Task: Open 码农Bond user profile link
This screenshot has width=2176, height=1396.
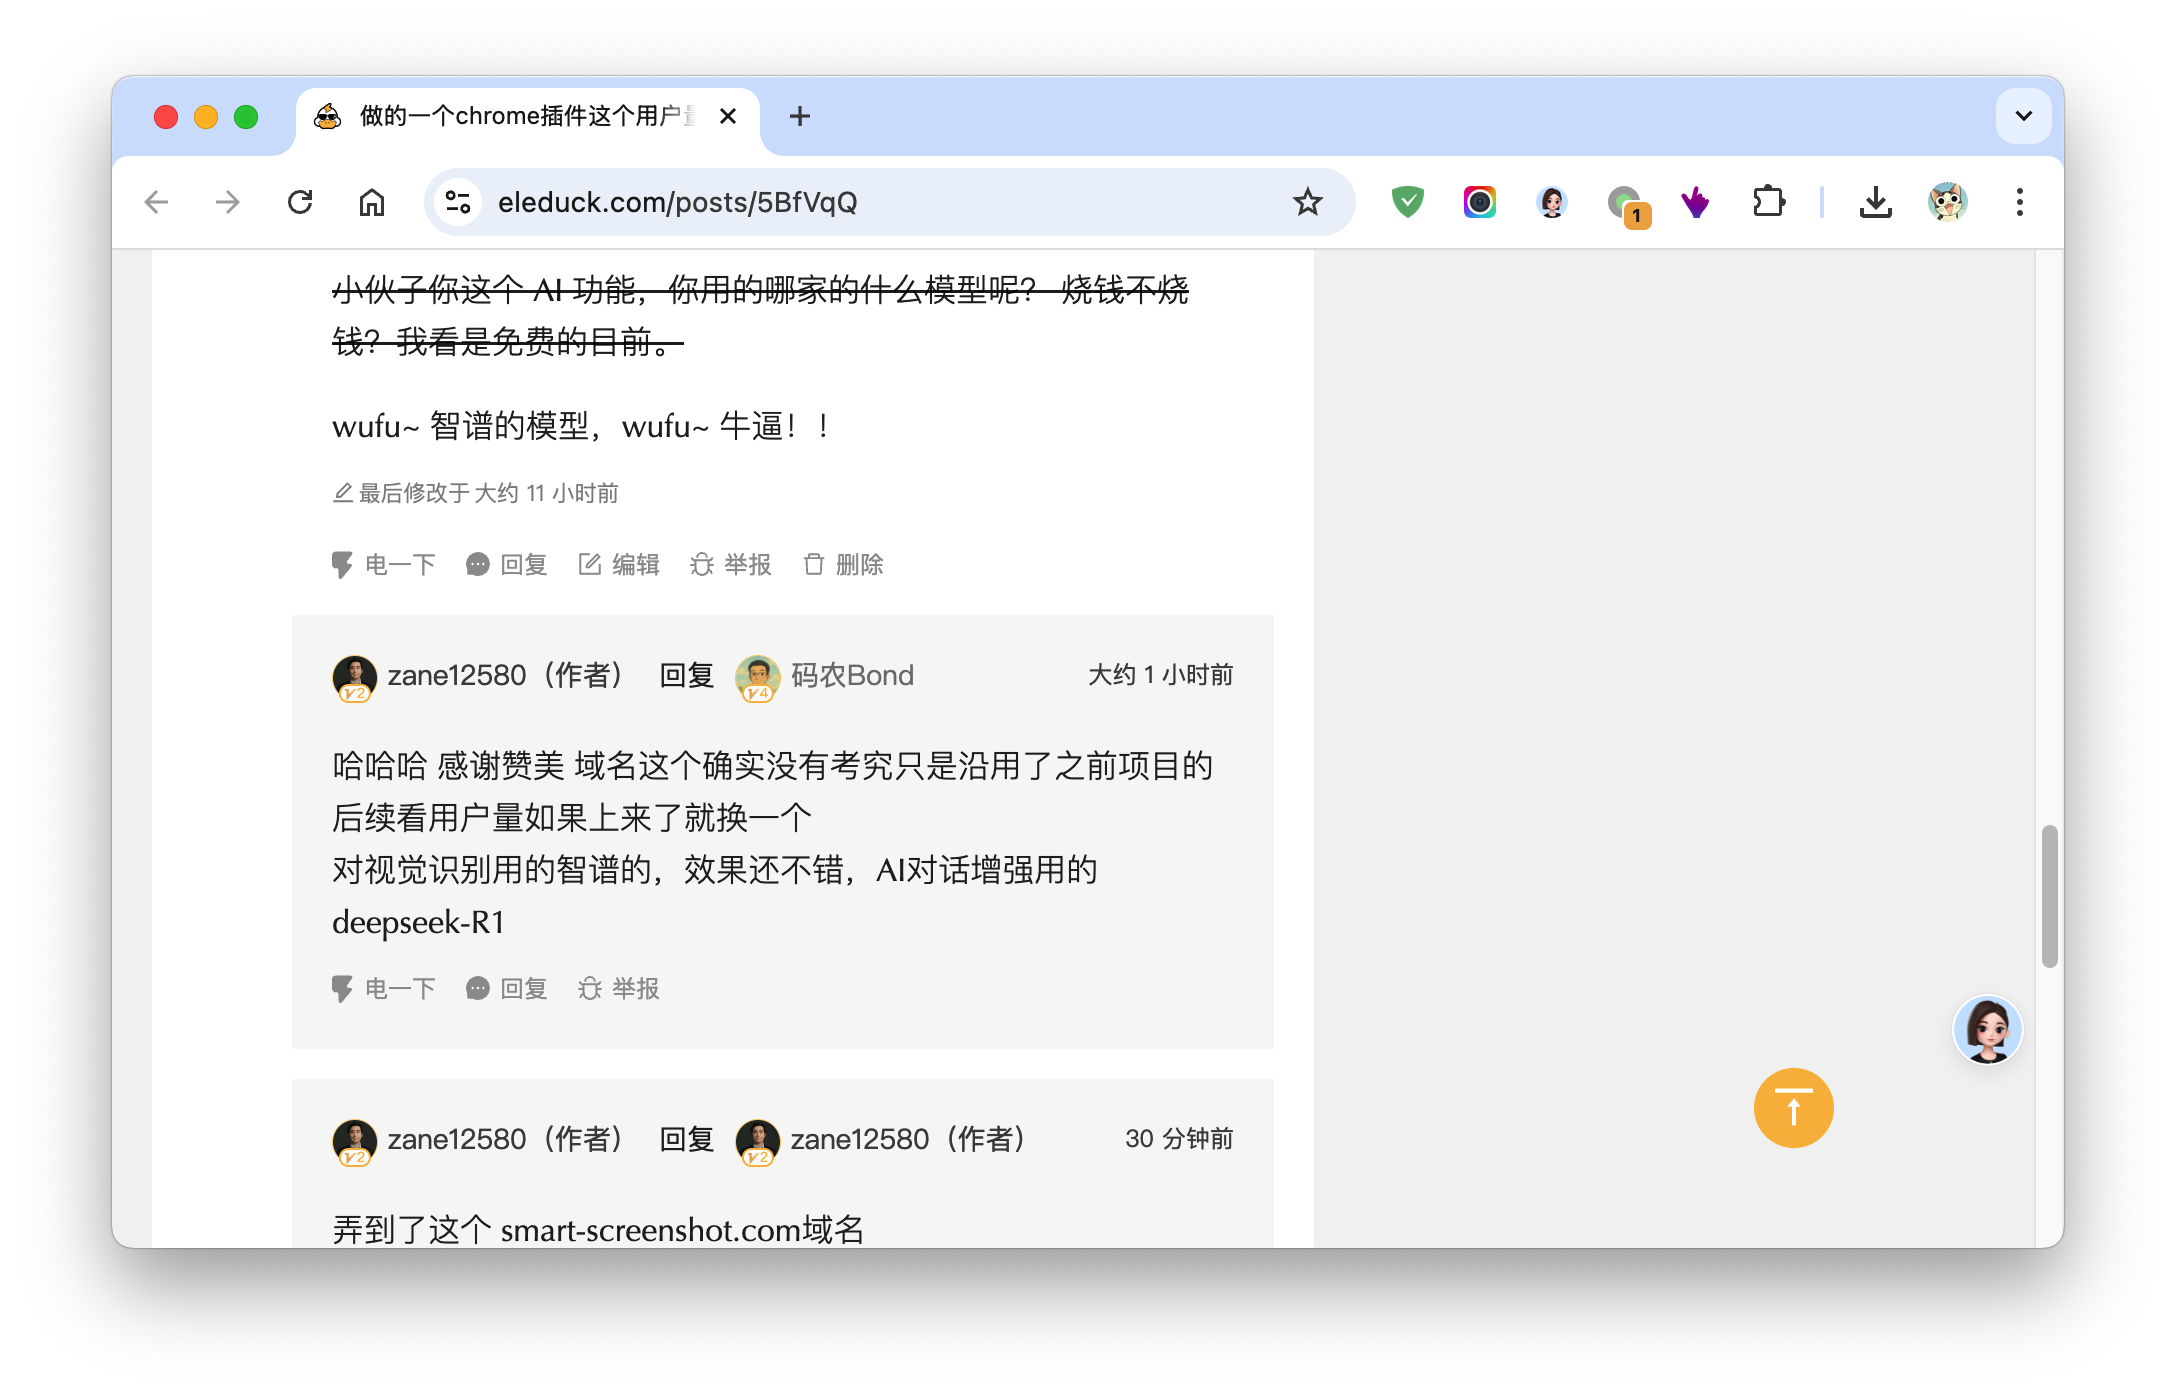Action: point(851,676)
